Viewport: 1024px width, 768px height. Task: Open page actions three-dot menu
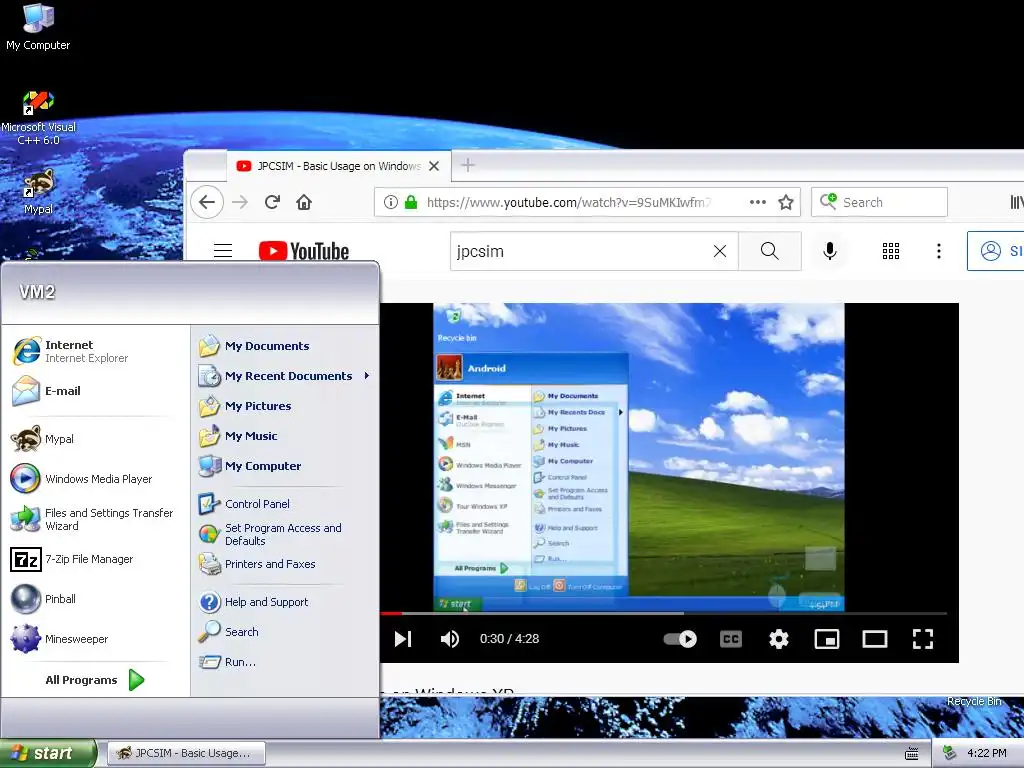pyautogui.click(x=758, y=202)
